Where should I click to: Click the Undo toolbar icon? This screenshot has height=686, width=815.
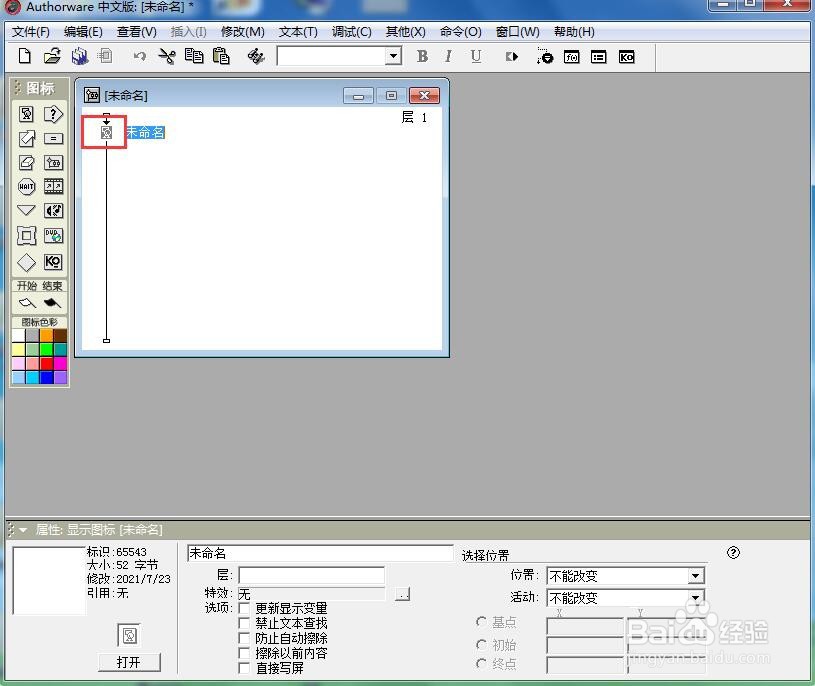pos(139,56)
